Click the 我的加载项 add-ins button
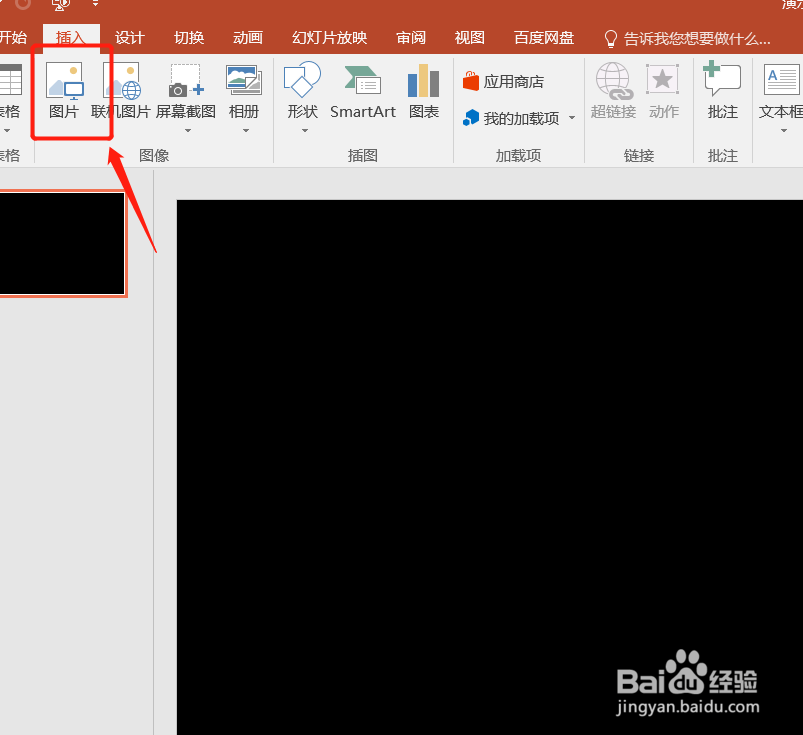 [x=513, y=118]
